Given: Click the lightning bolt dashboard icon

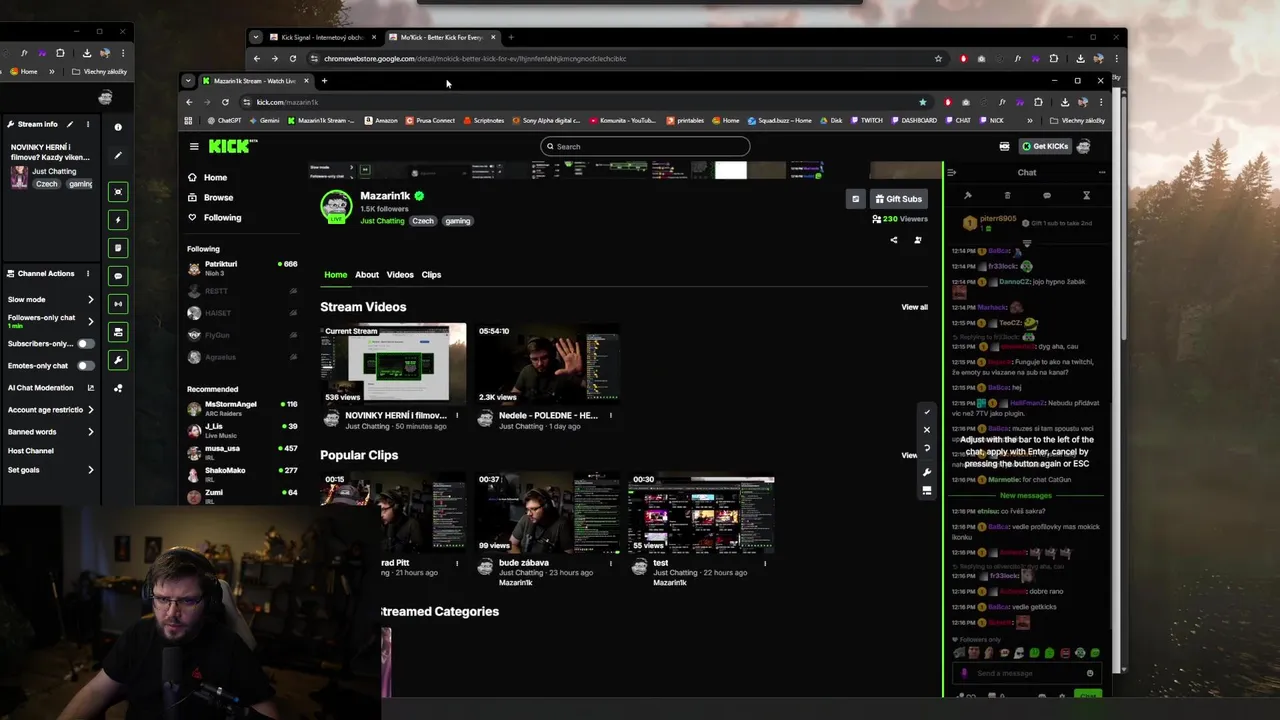Looking at the screenshot, I should pyautogui.click(x=118, y=220).
